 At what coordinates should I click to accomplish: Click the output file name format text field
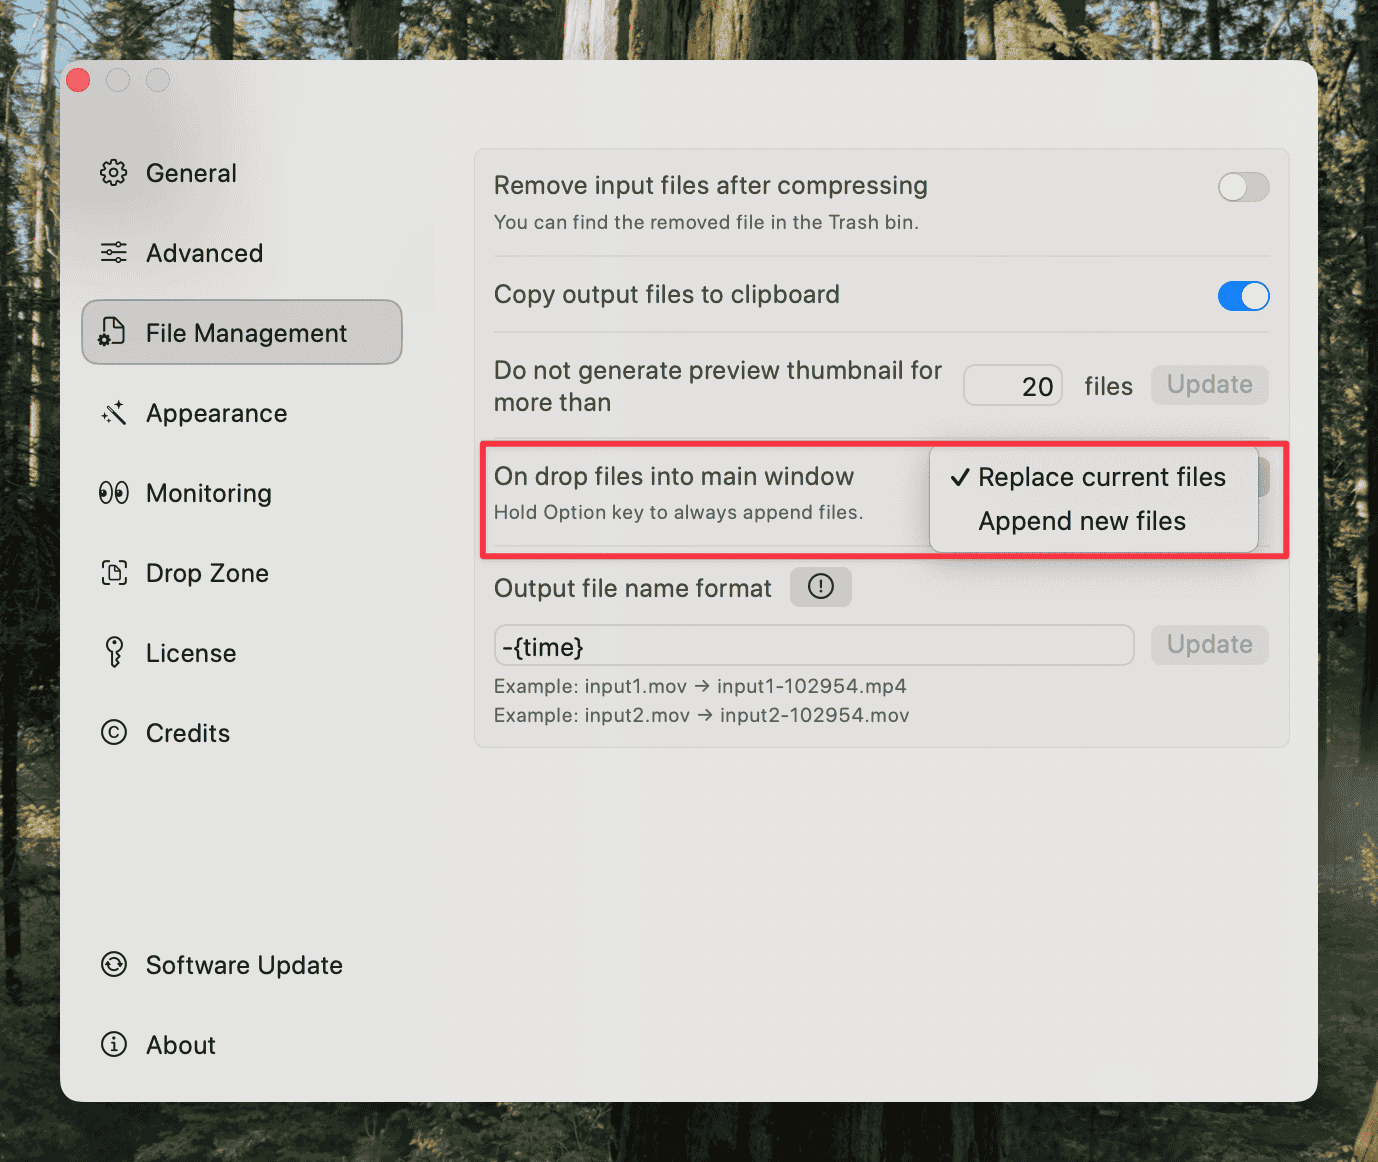click(x=813, y=645)
